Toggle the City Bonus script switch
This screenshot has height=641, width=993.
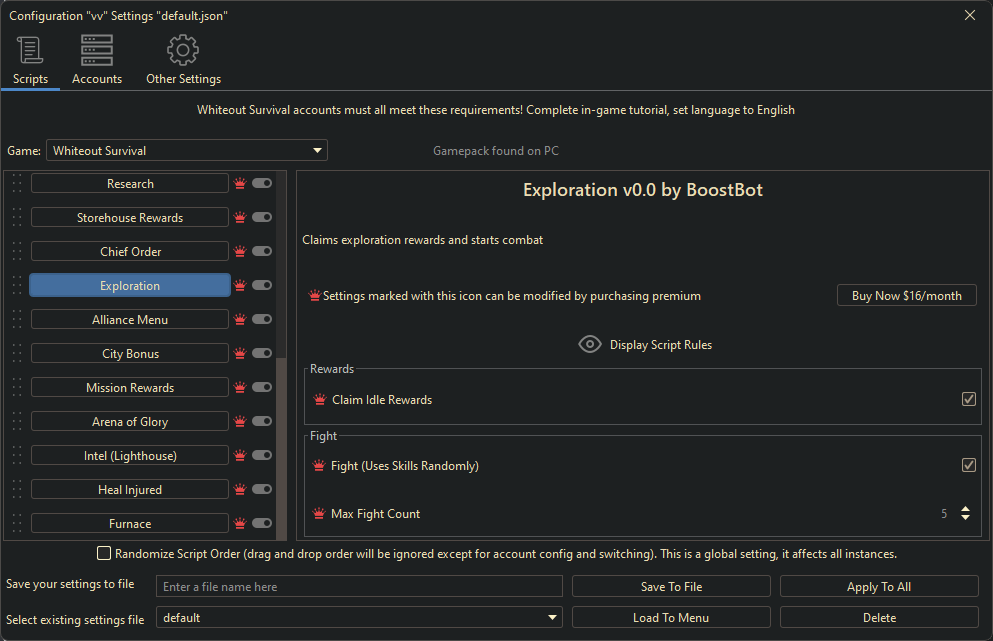tap(262, 353)
